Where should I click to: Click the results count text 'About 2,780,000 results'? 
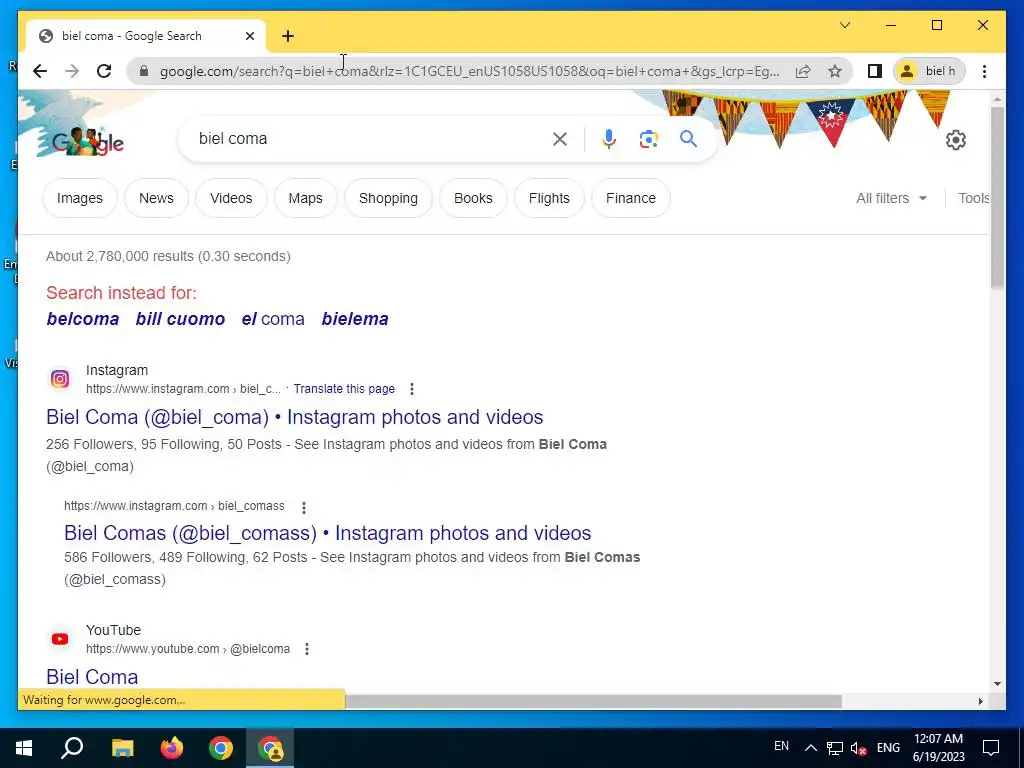tap(120, 256)
